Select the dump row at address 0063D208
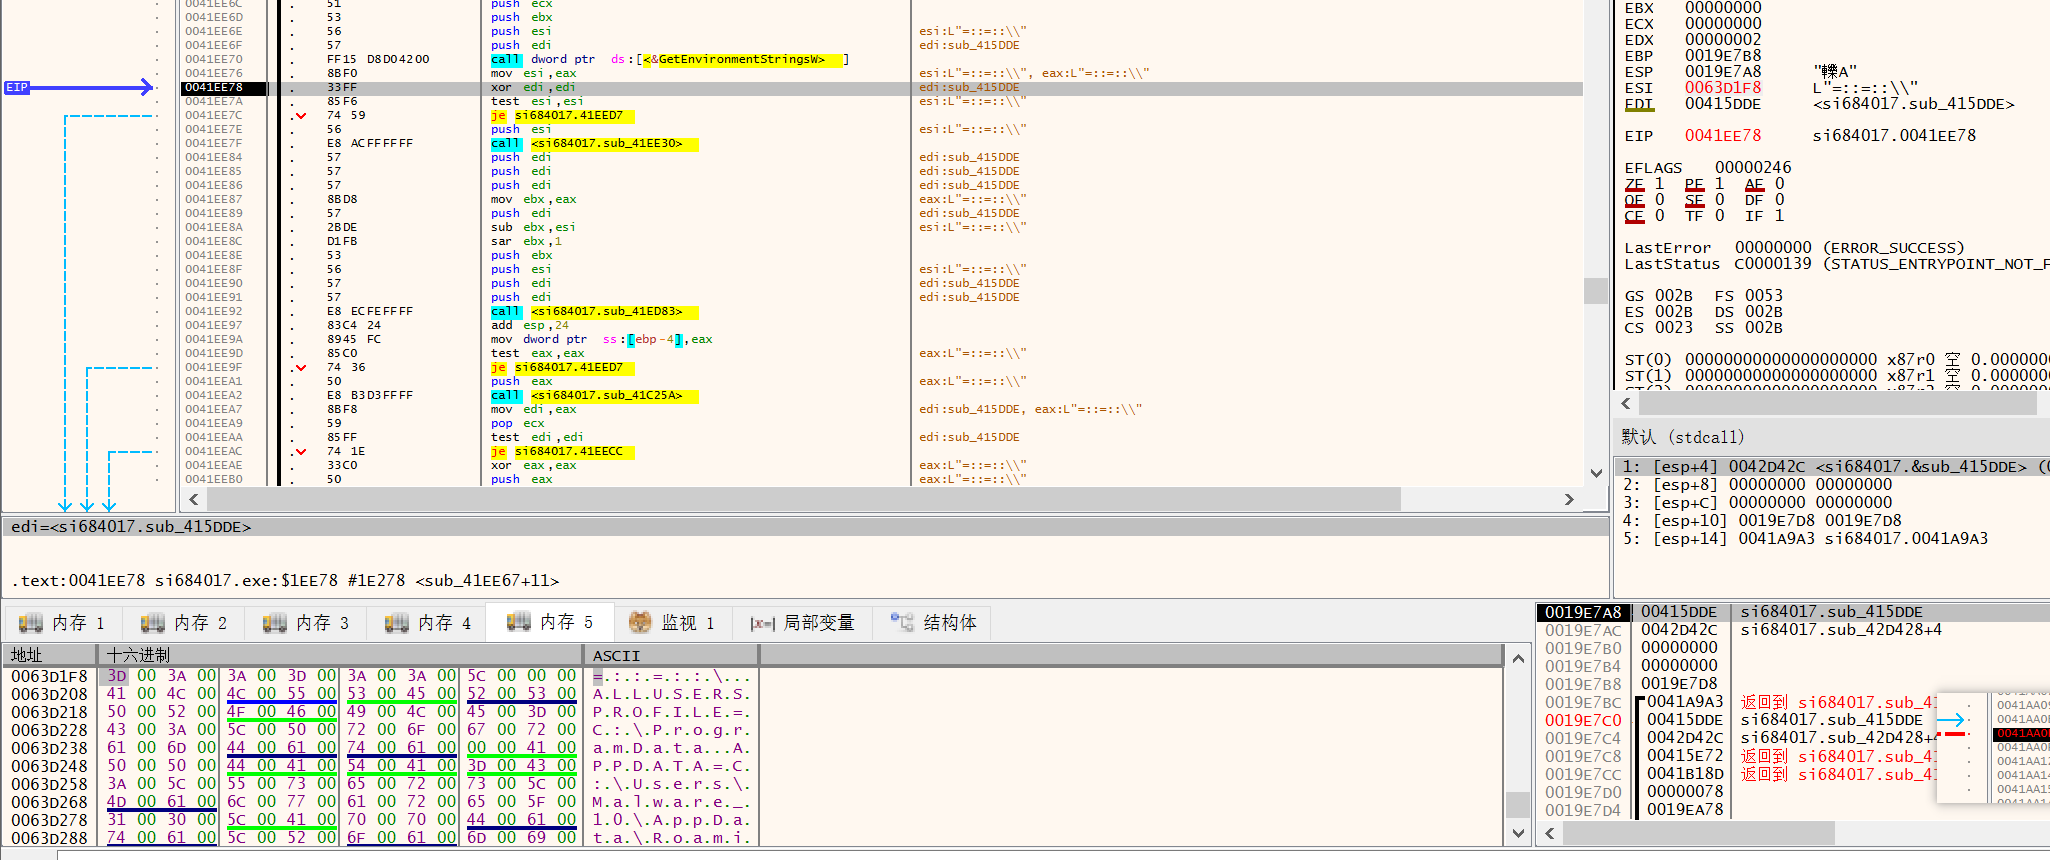The width and height of the screenshot is (2050, 860). tap(380, 694)
